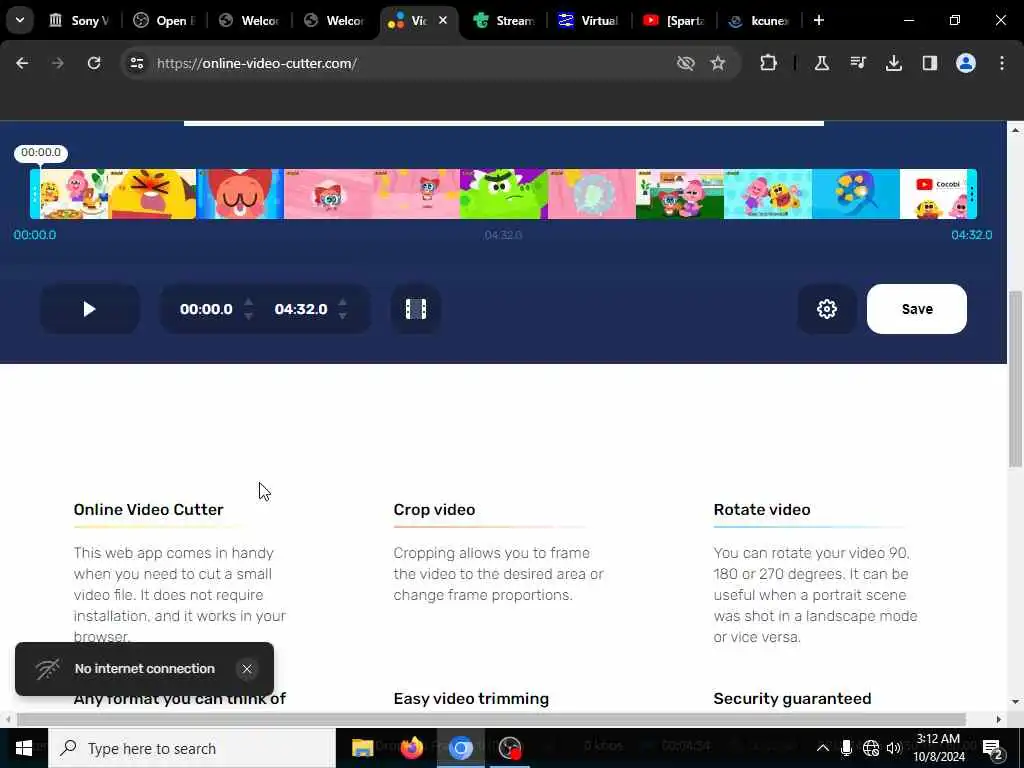Increase the start time 00:00.0 stepper
The height and width of the screenshot is (768, 1024).
click(x=248, y=302)
